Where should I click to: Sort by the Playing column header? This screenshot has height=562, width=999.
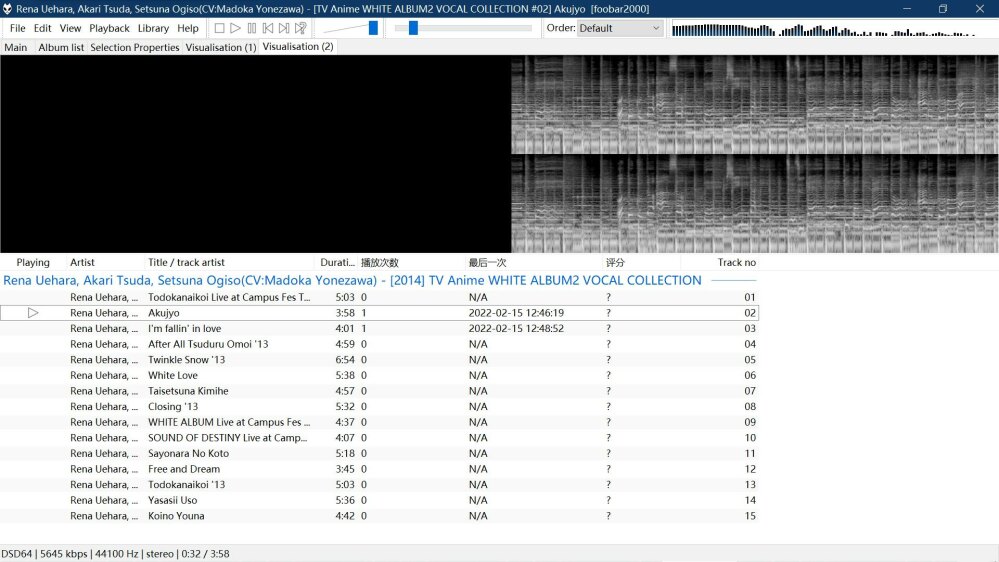tap(33, 263)
